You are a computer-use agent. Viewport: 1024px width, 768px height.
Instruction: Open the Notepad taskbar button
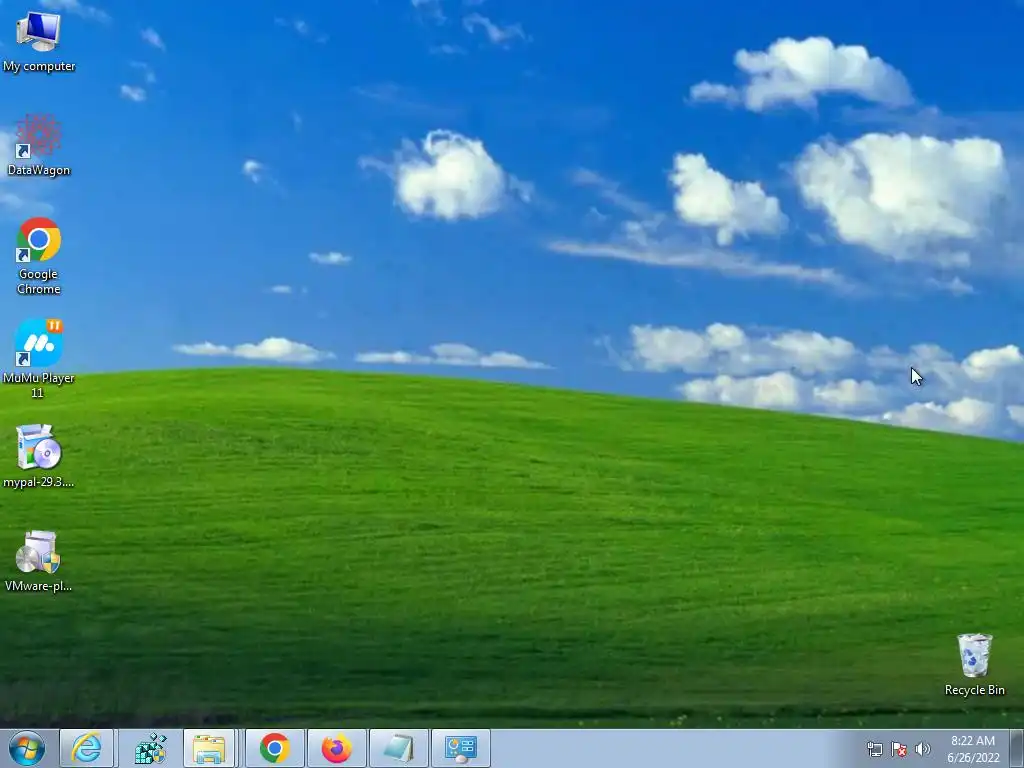tap(399, 748)
